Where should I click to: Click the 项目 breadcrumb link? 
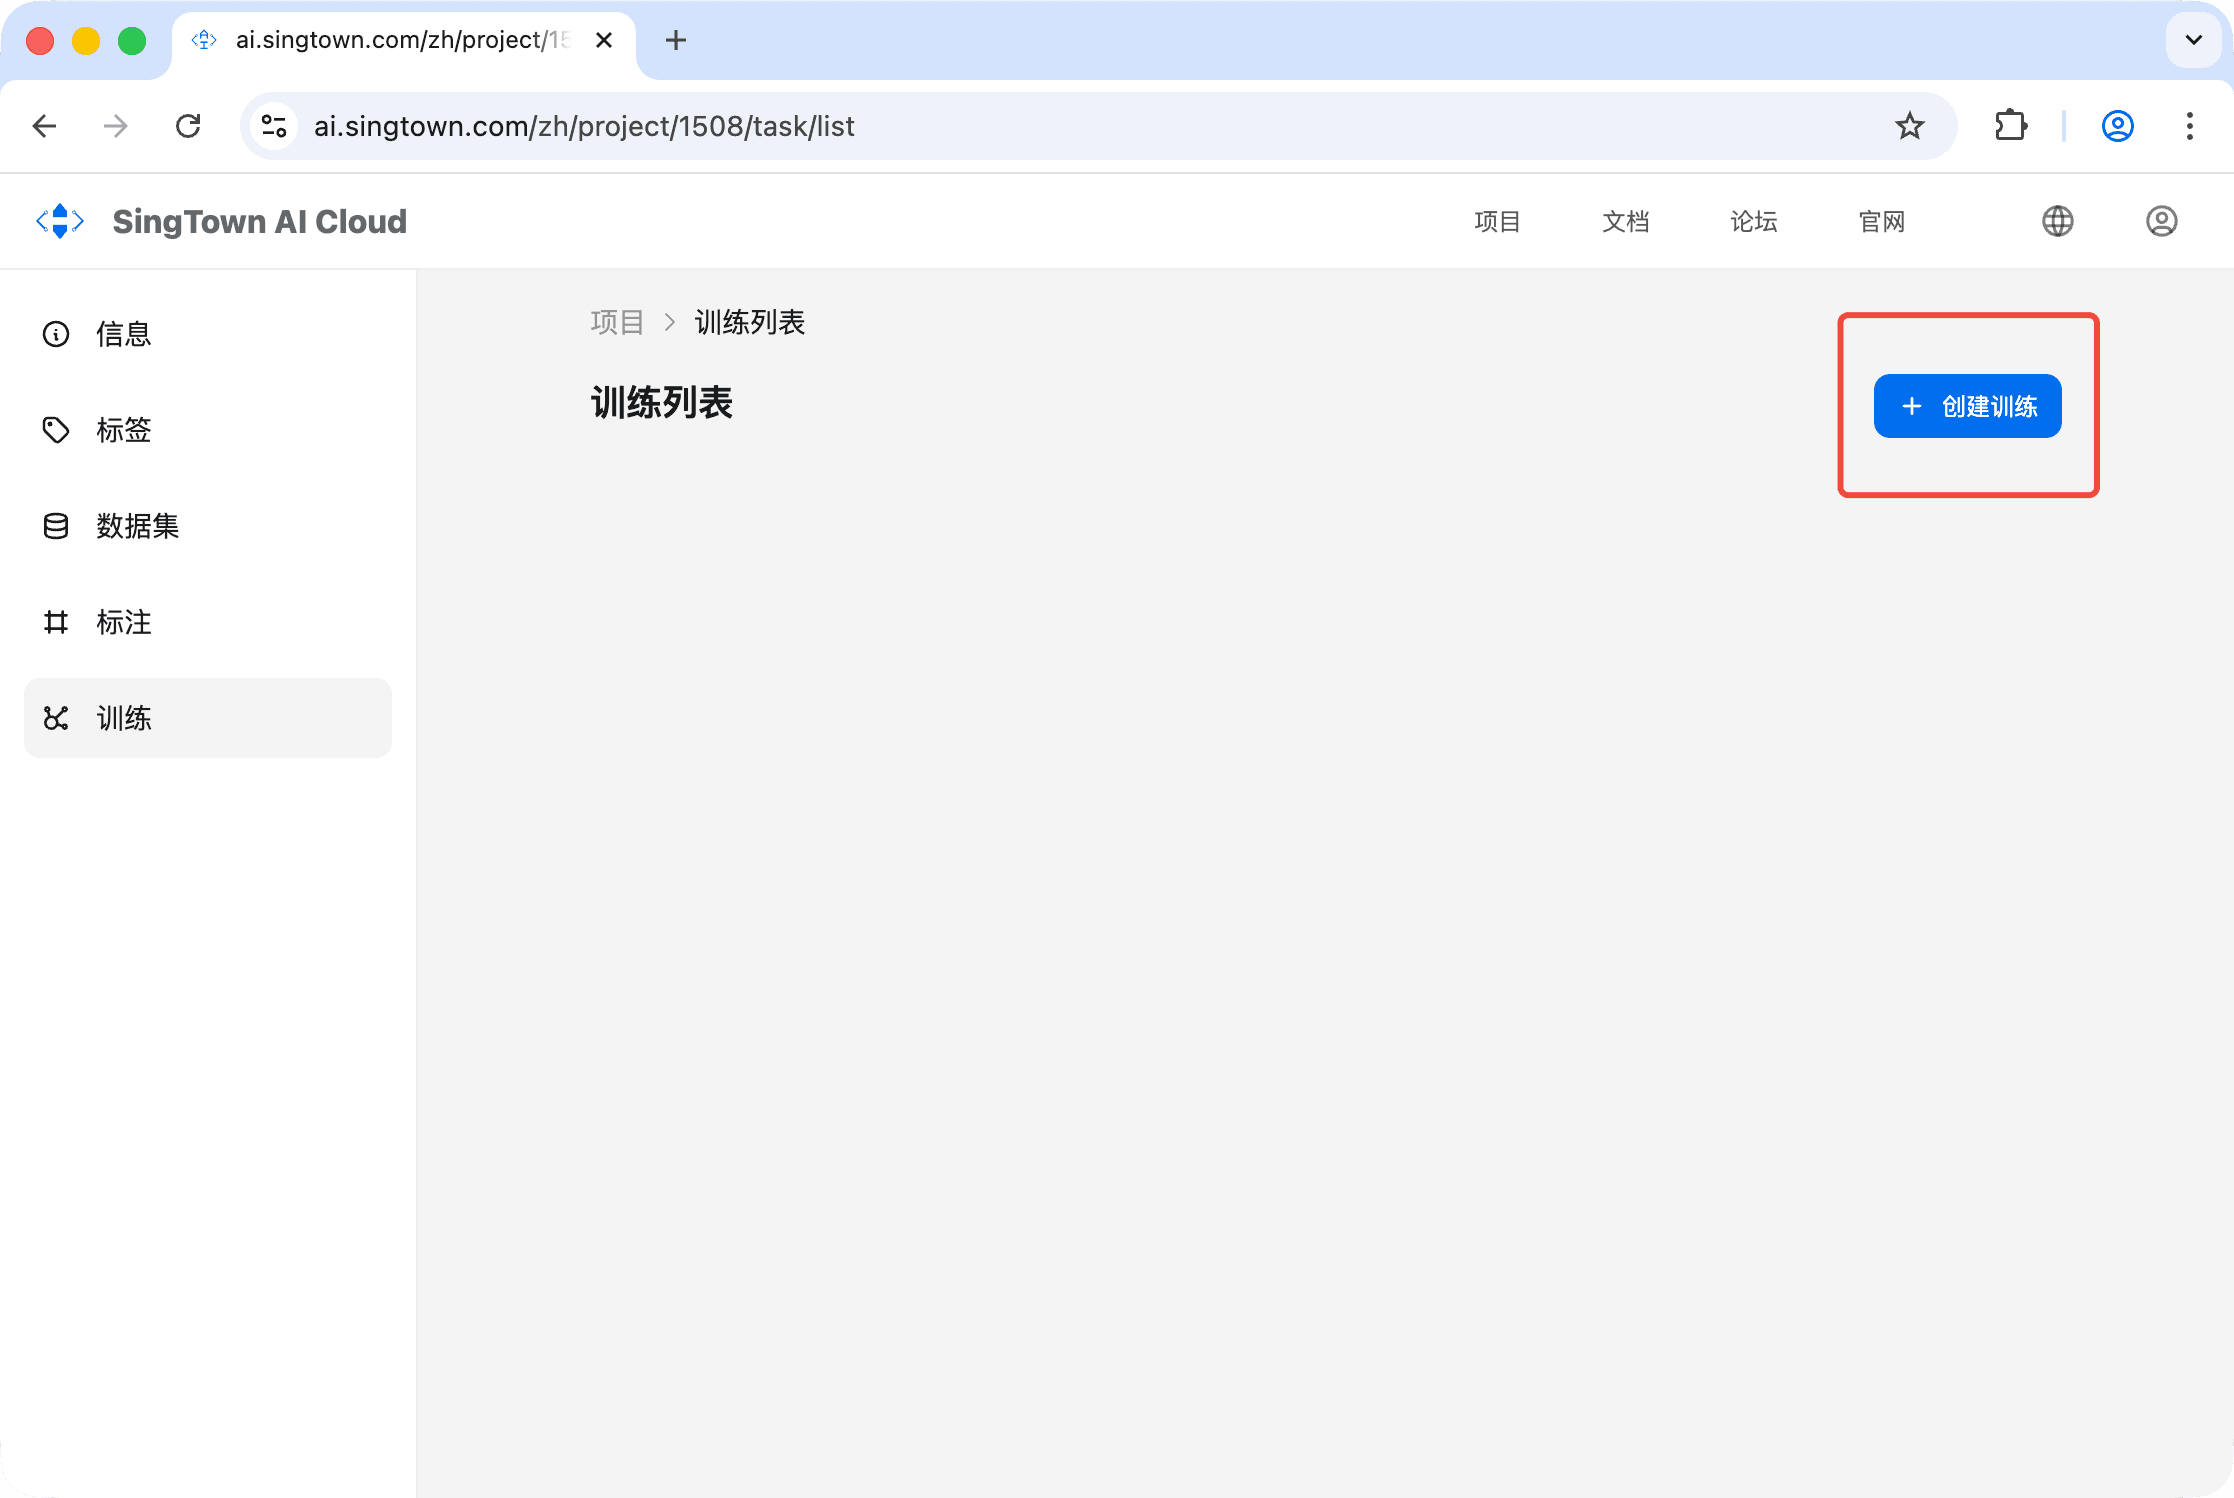pos(616,322)
